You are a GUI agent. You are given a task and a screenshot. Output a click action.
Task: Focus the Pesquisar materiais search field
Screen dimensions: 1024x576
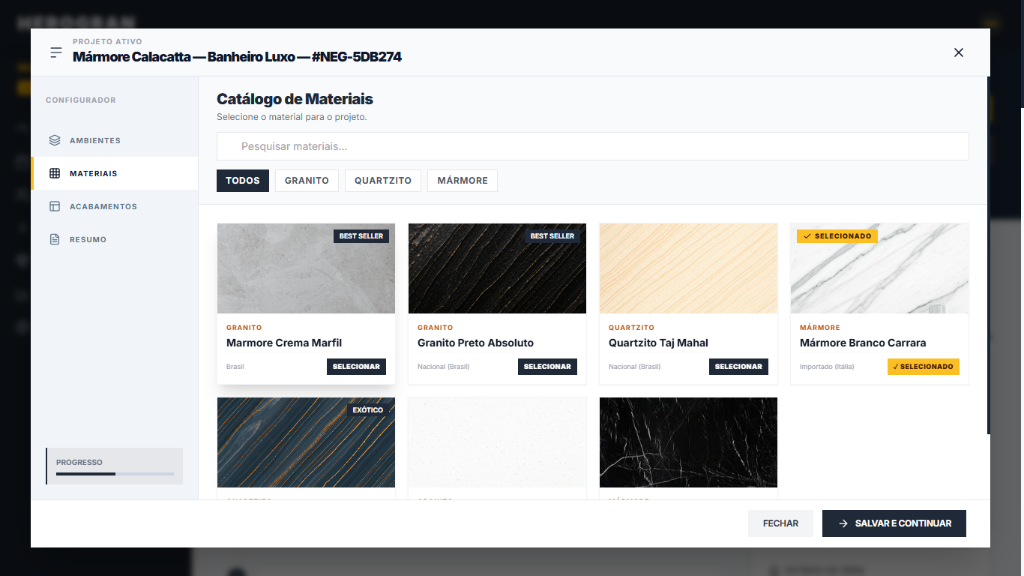[x=592, y=146]
